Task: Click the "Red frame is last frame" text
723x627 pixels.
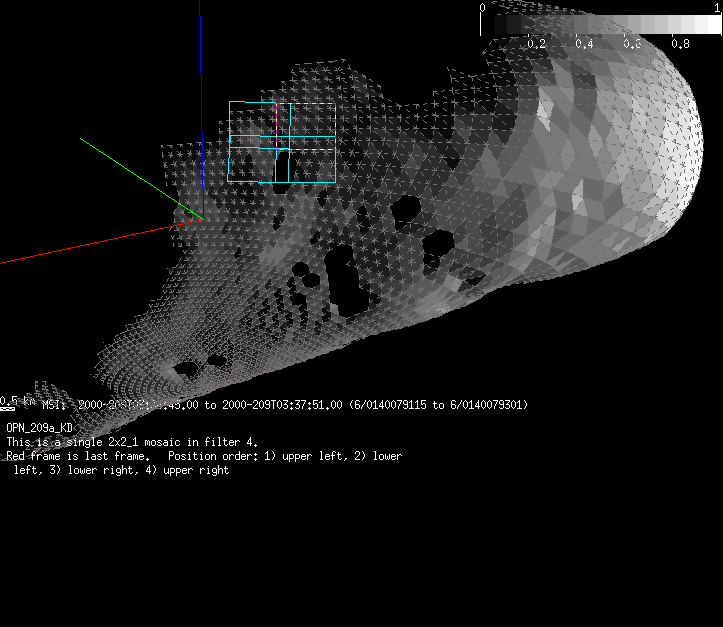Action: pyautogui.click(x=78, y=456)
